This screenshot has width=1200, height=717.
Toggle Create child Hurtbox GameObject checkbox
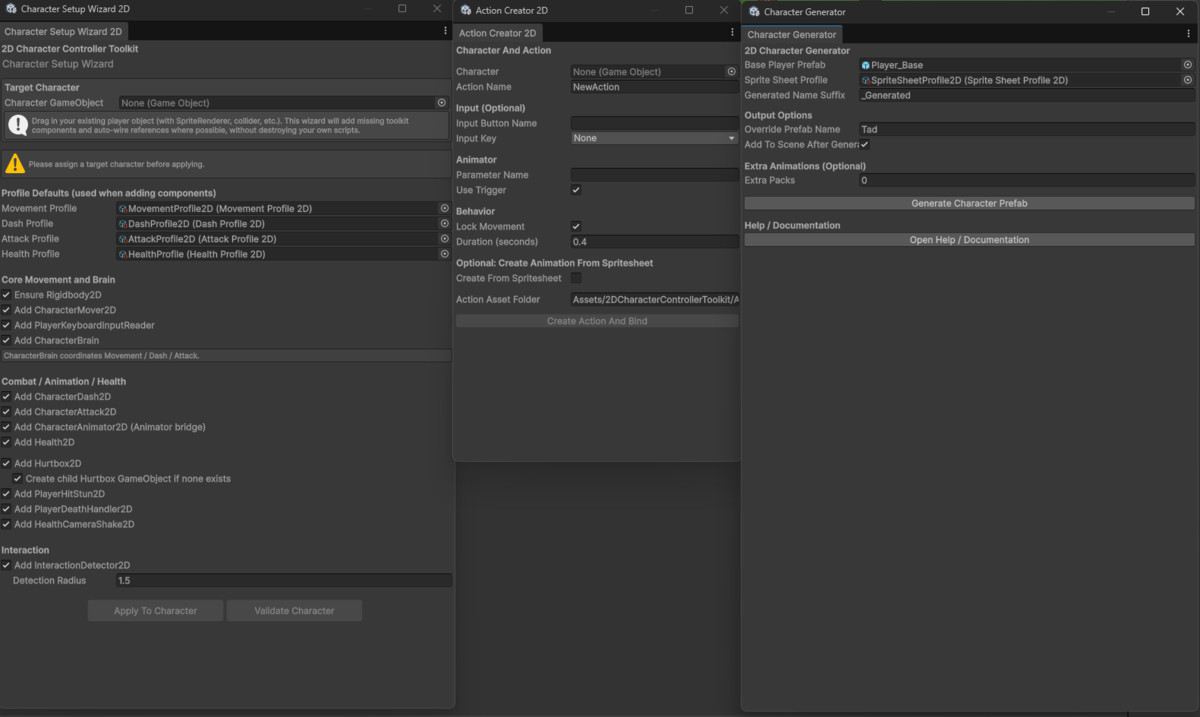18,478
